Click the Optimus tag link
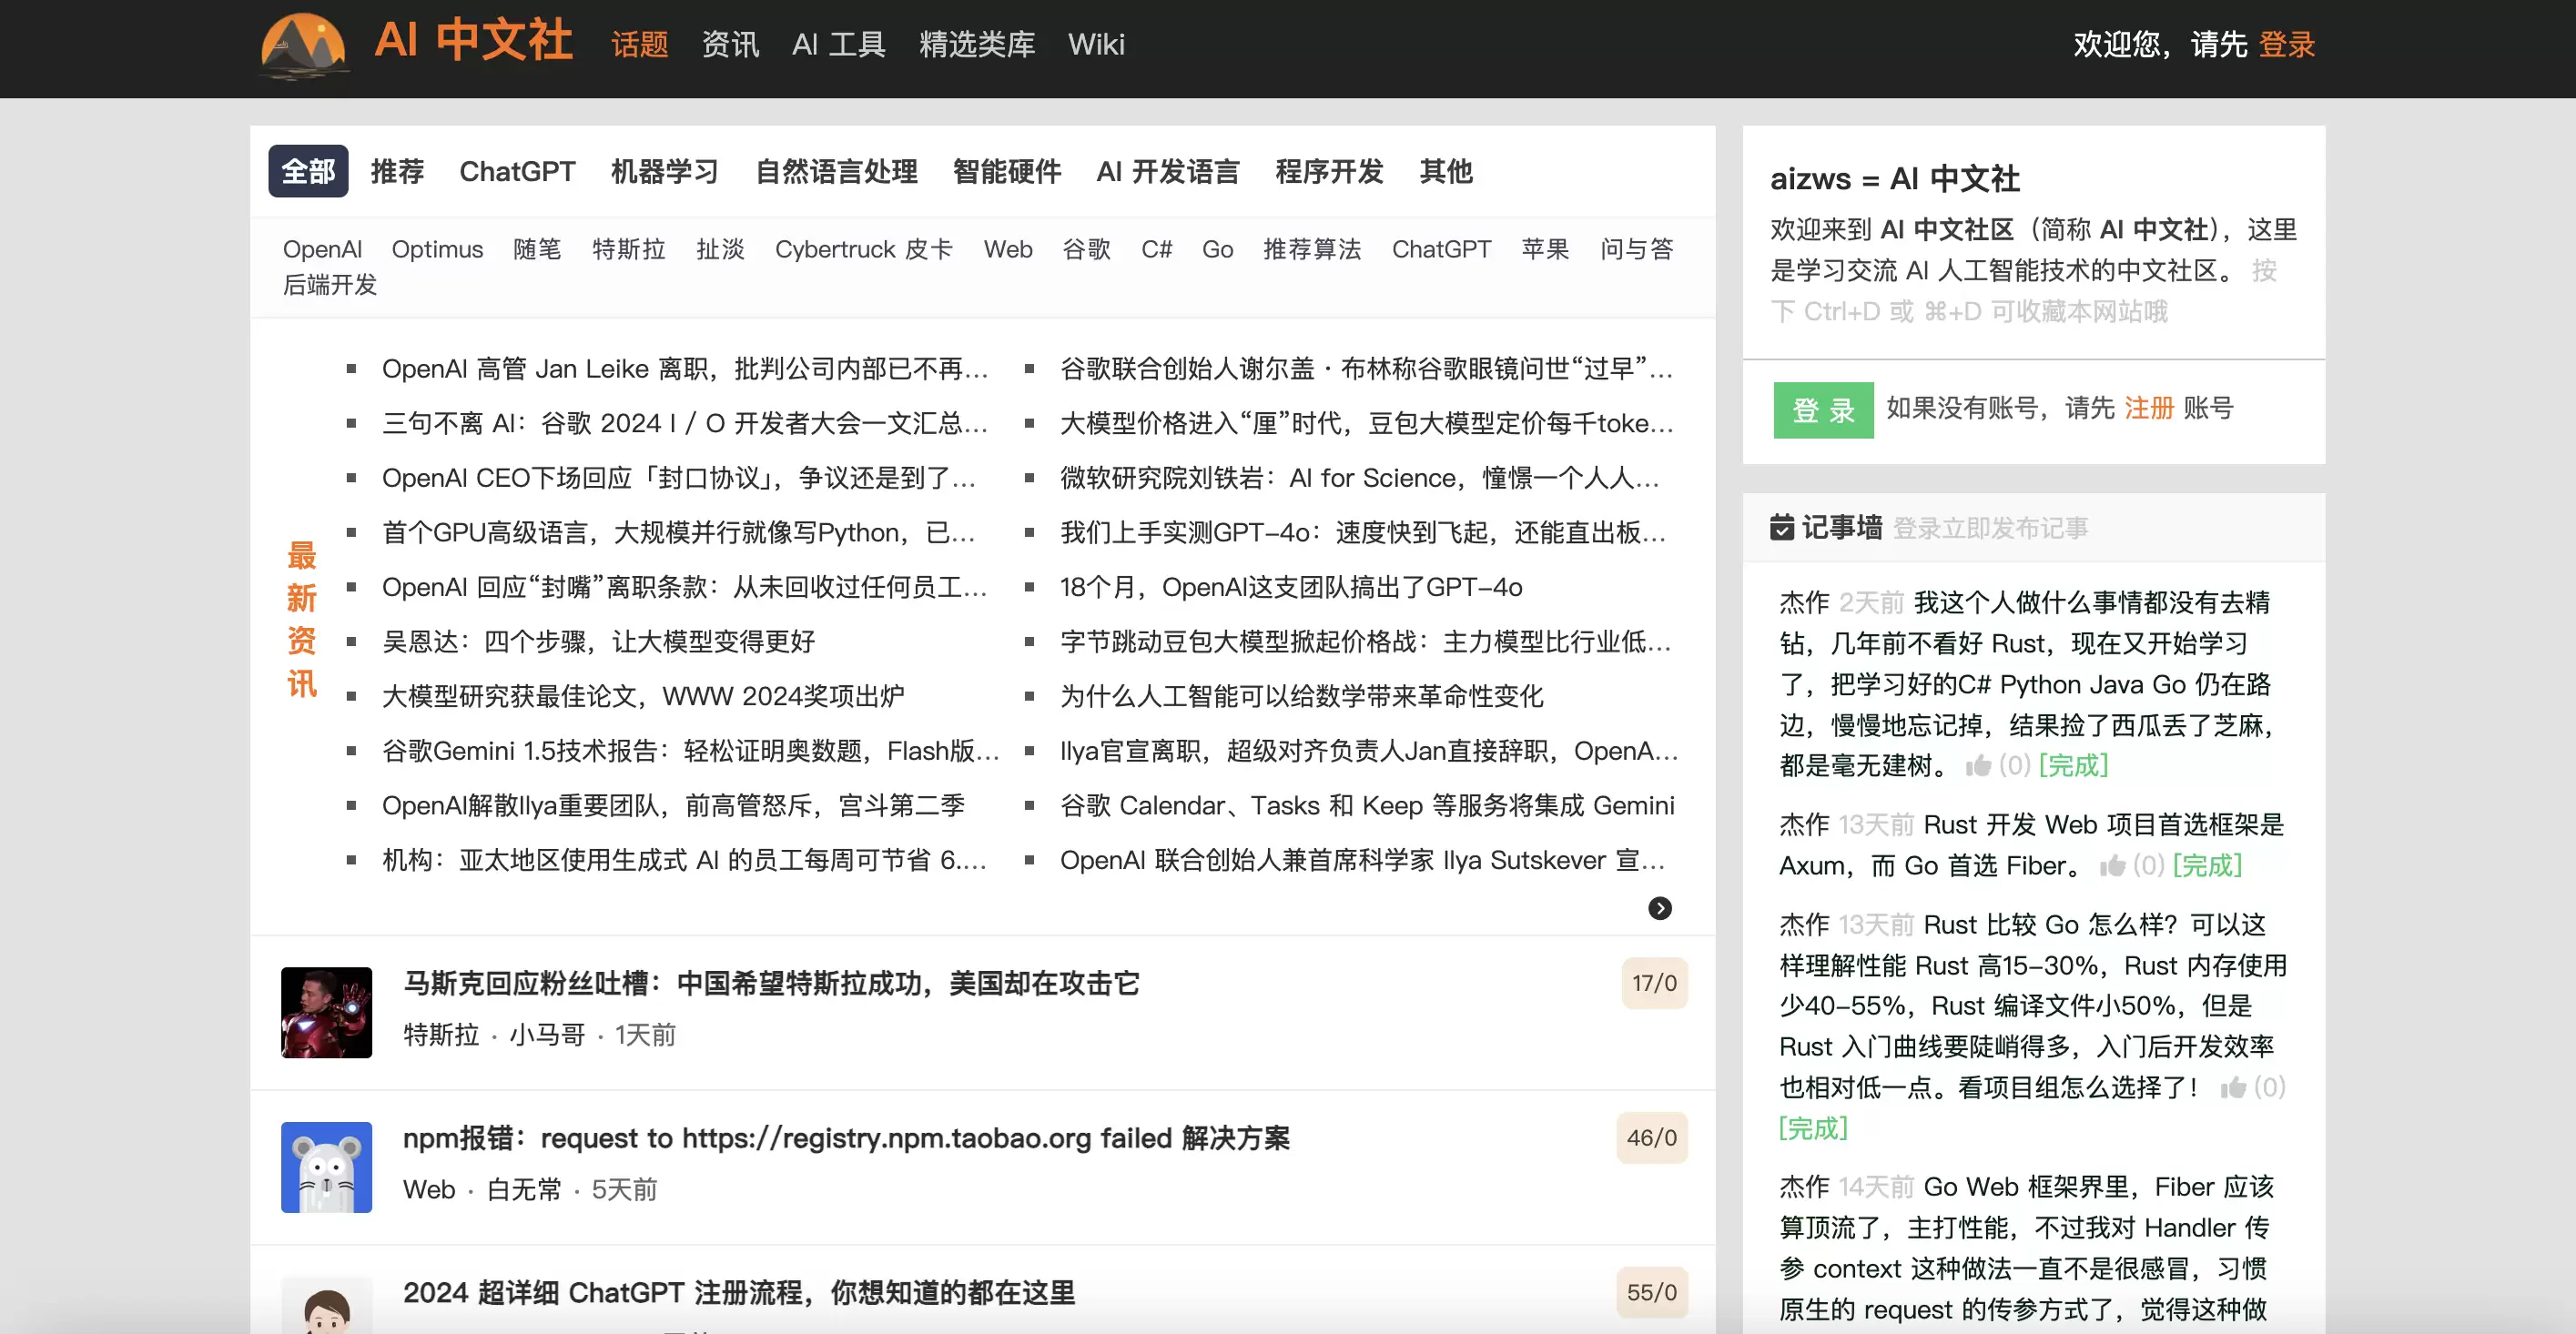2576x1334 pixels. 437,249
